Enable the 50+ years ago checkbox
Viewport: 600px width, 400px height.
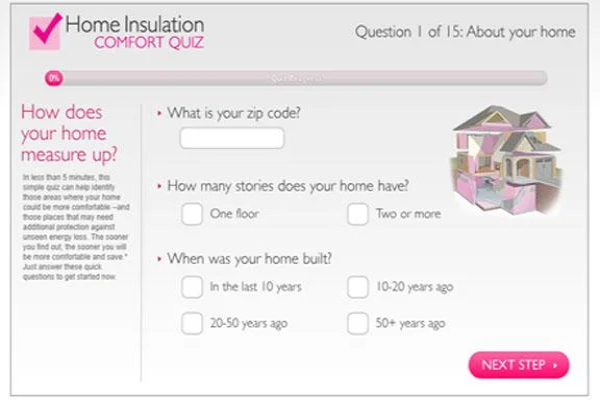point(357,324)
